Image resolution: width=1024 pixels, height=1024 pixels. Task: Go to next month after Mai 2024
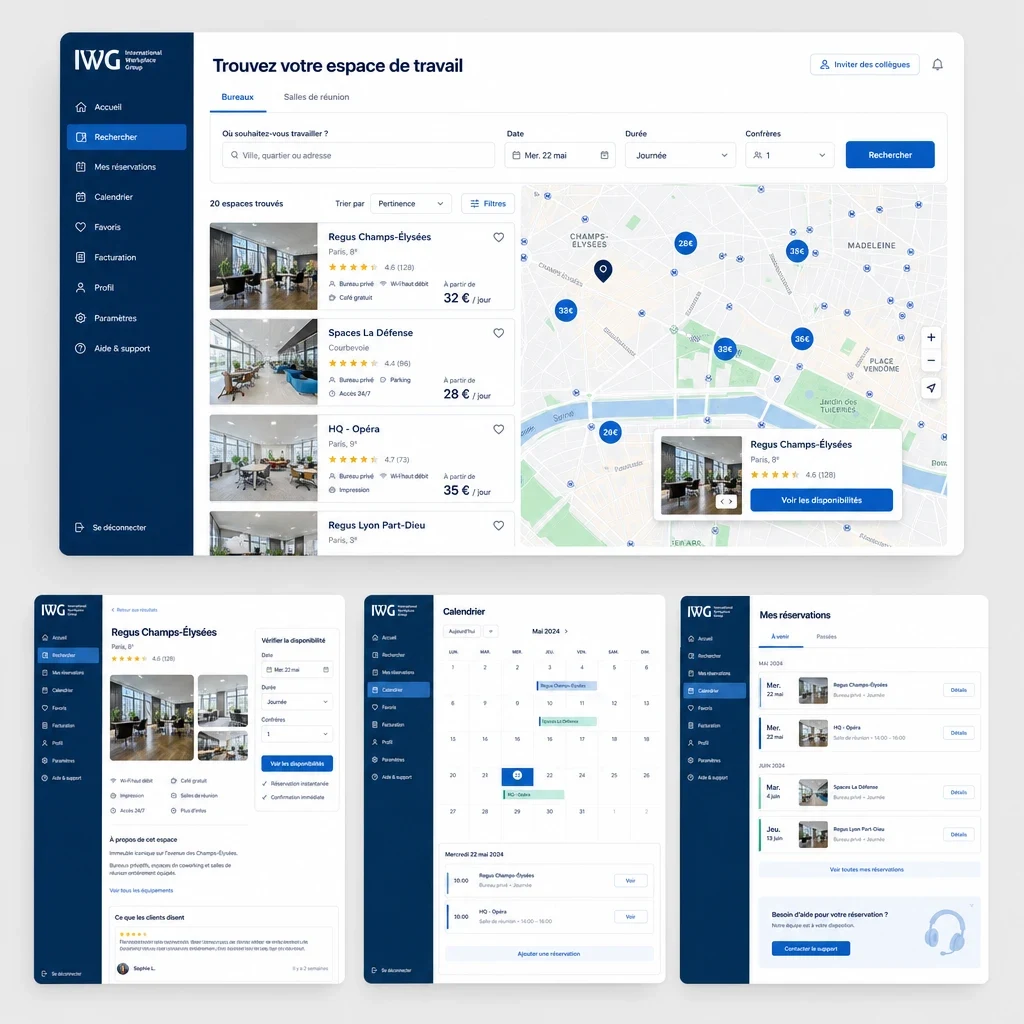566,632
